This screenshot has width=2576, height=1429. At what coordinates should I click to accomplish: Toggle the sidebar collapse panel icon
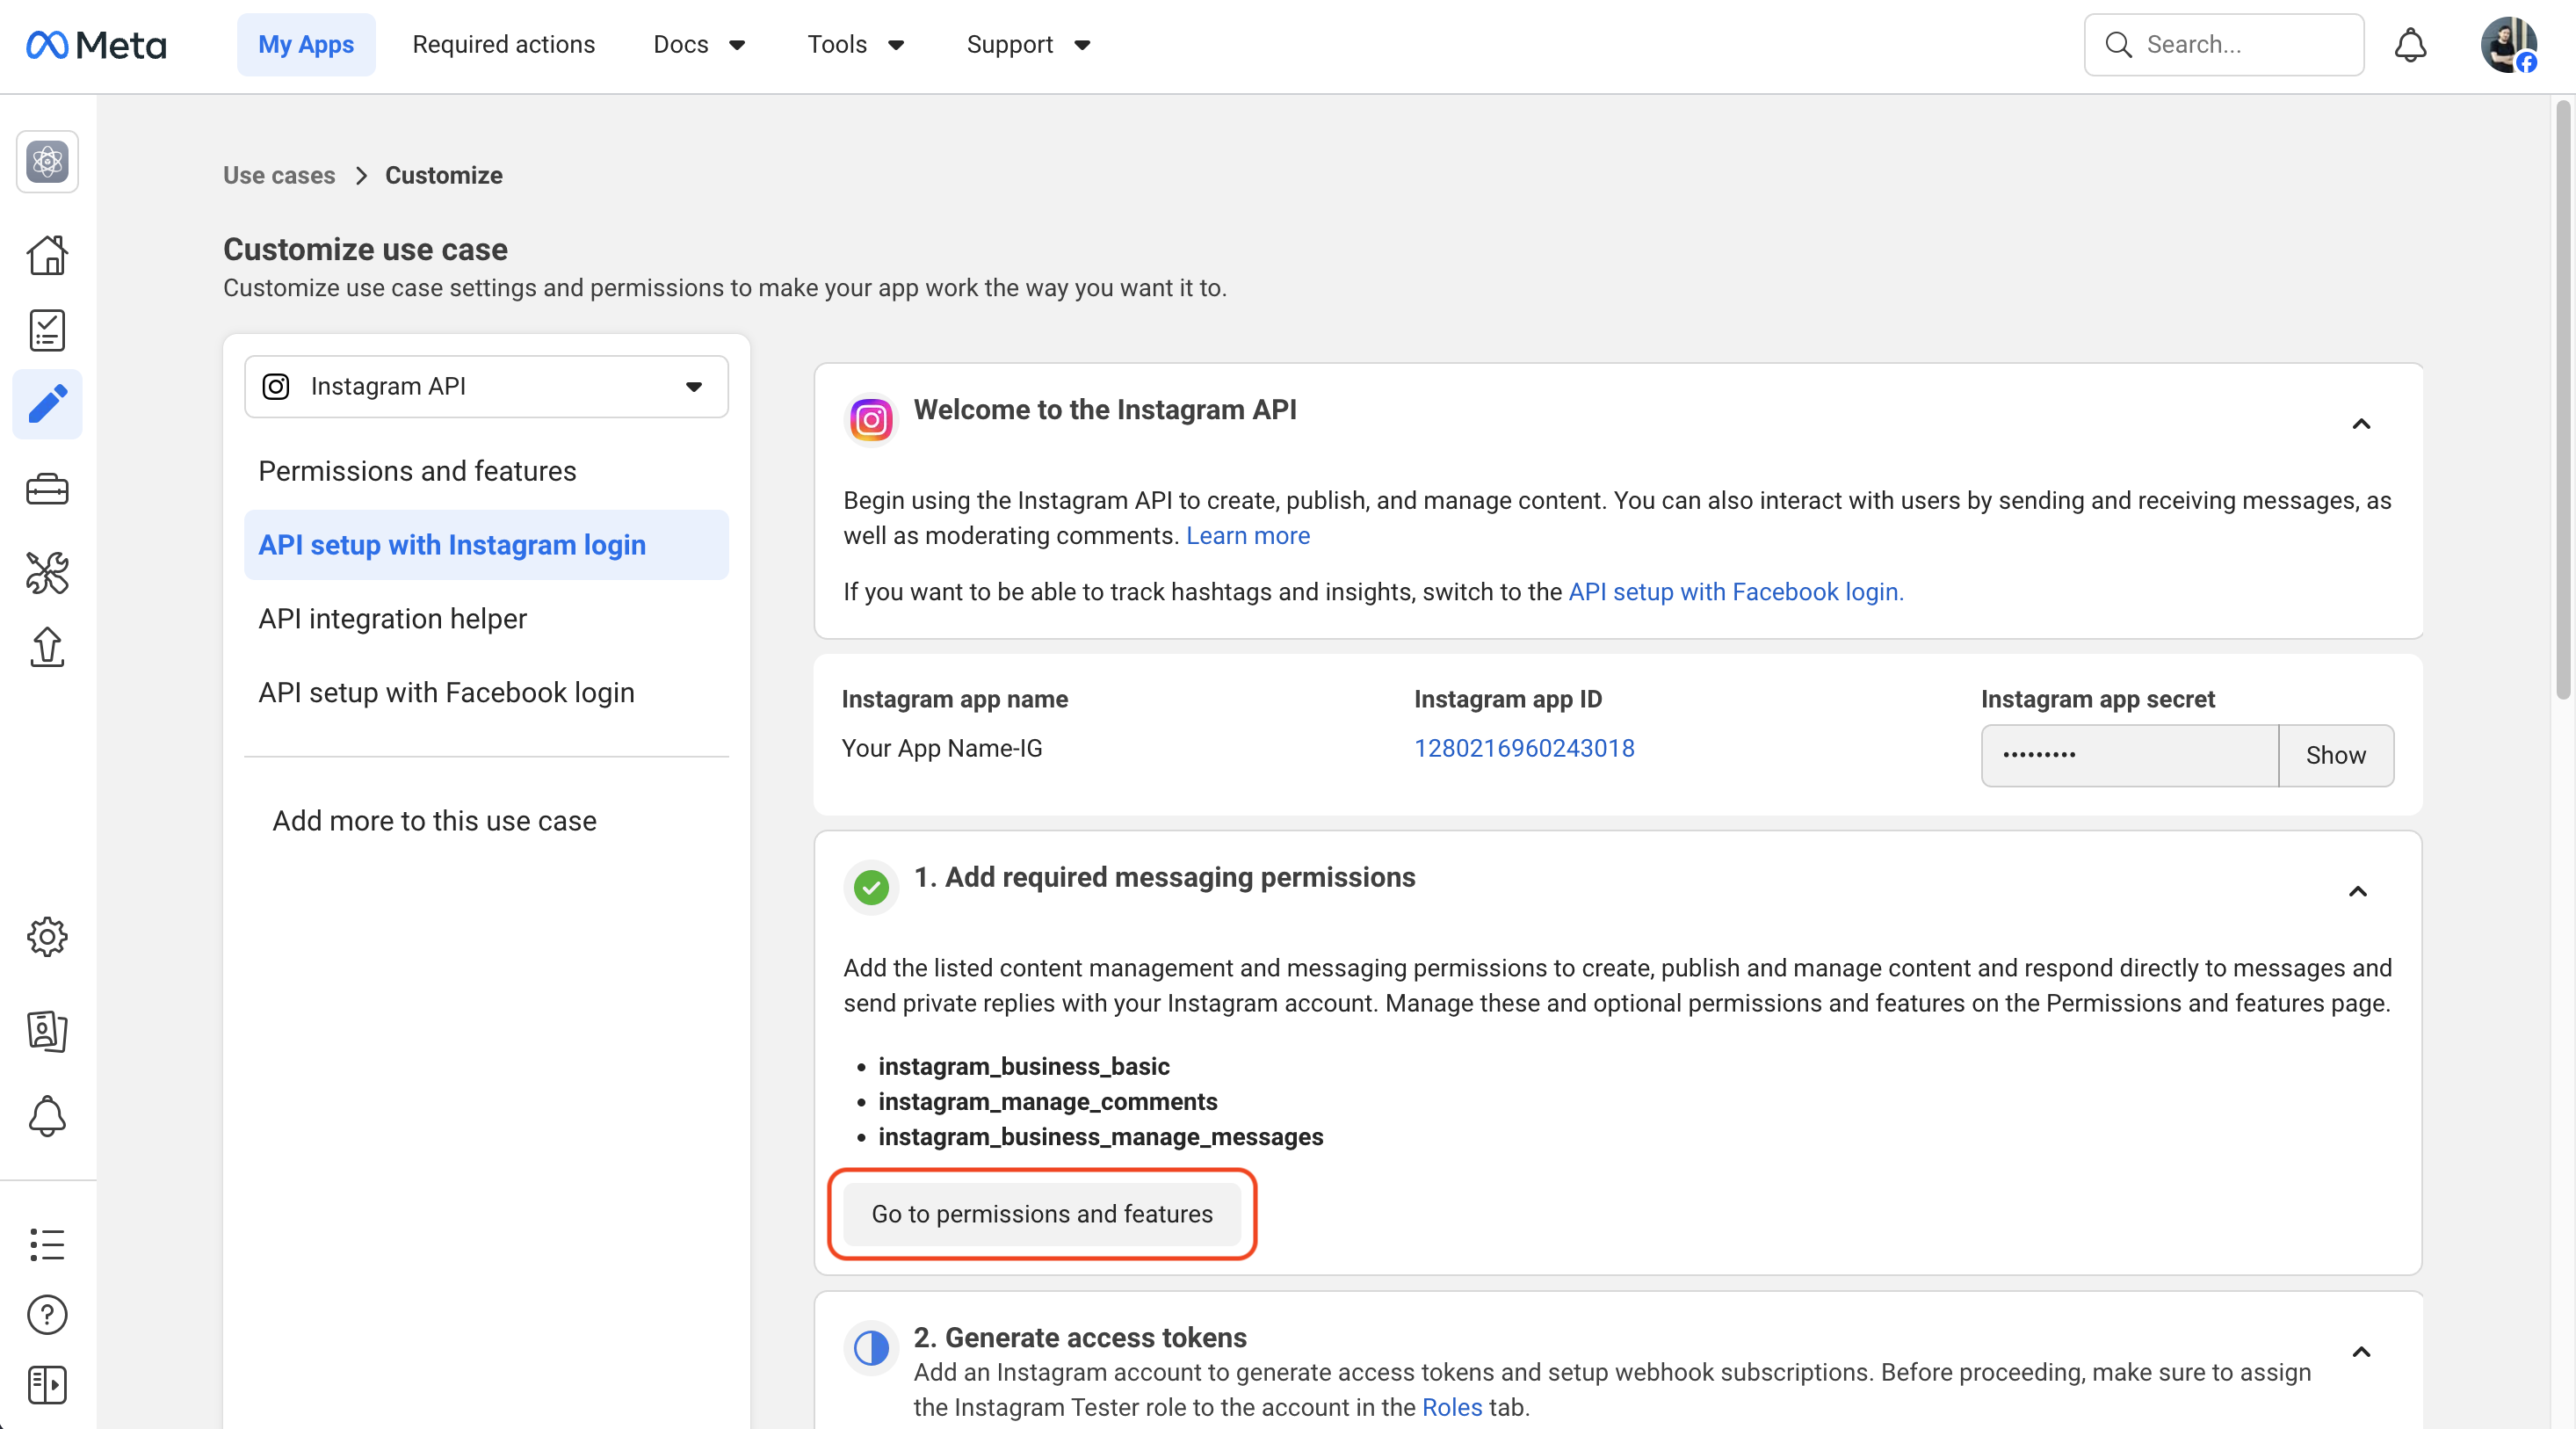[47, 1385]
